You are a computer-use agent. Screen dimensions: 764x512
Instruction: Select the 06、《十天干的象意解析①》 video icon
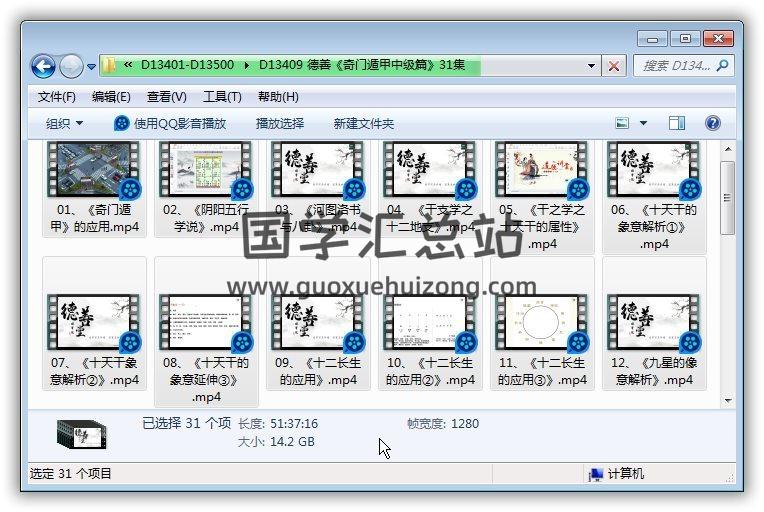[x=654, y=170]
